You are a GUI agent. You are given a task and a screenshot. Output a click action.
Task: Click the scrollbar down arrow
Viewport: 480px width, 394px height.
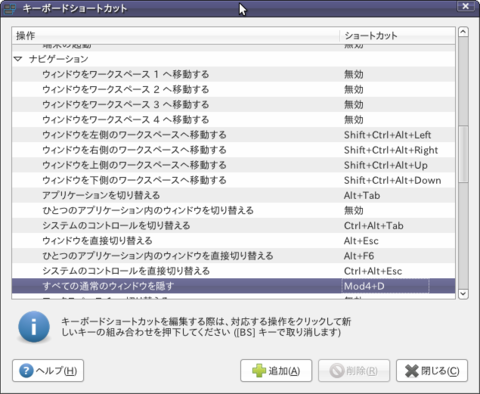pyautogui.click(x=463, y=294)
